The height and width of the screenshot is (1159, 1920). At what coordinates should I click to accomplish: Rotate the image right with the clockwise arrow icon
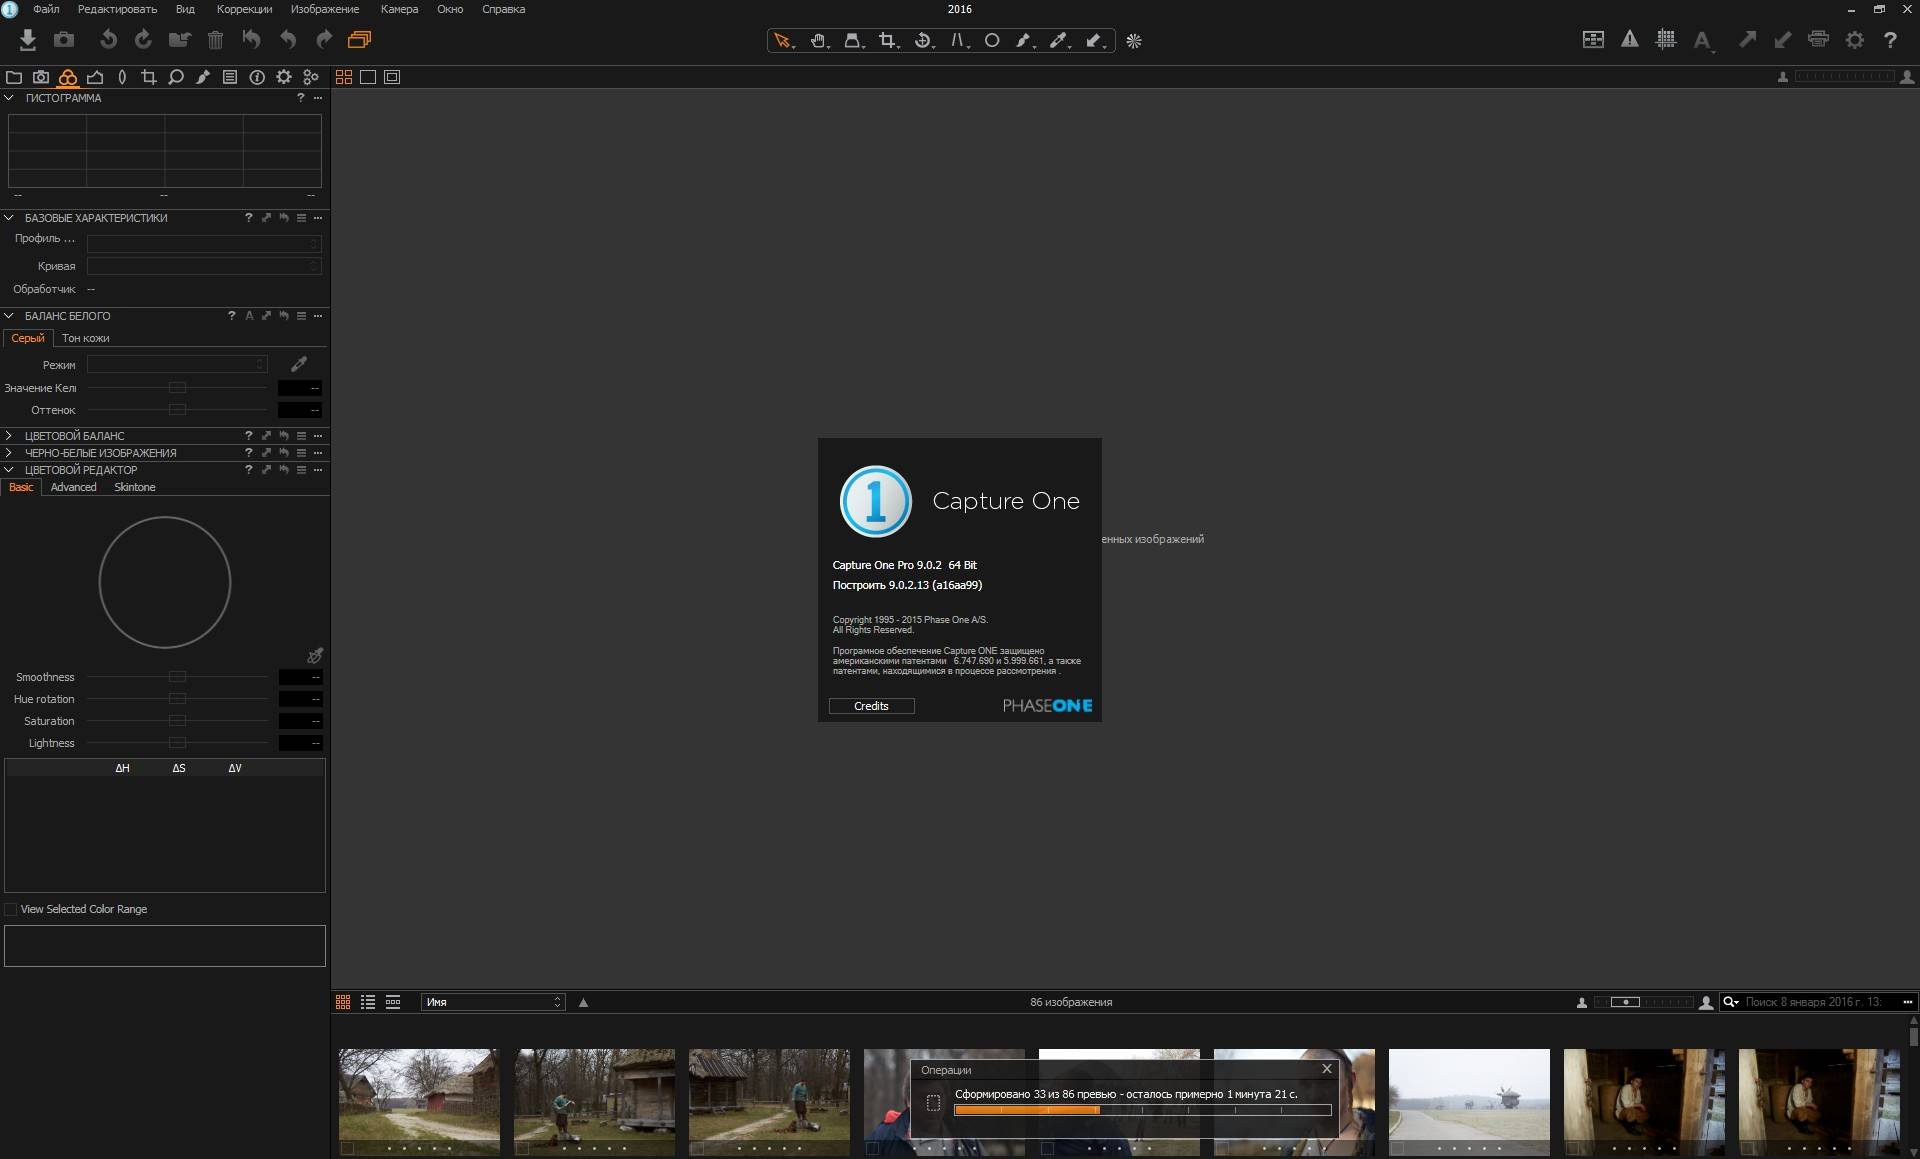[x=143, y=40]
